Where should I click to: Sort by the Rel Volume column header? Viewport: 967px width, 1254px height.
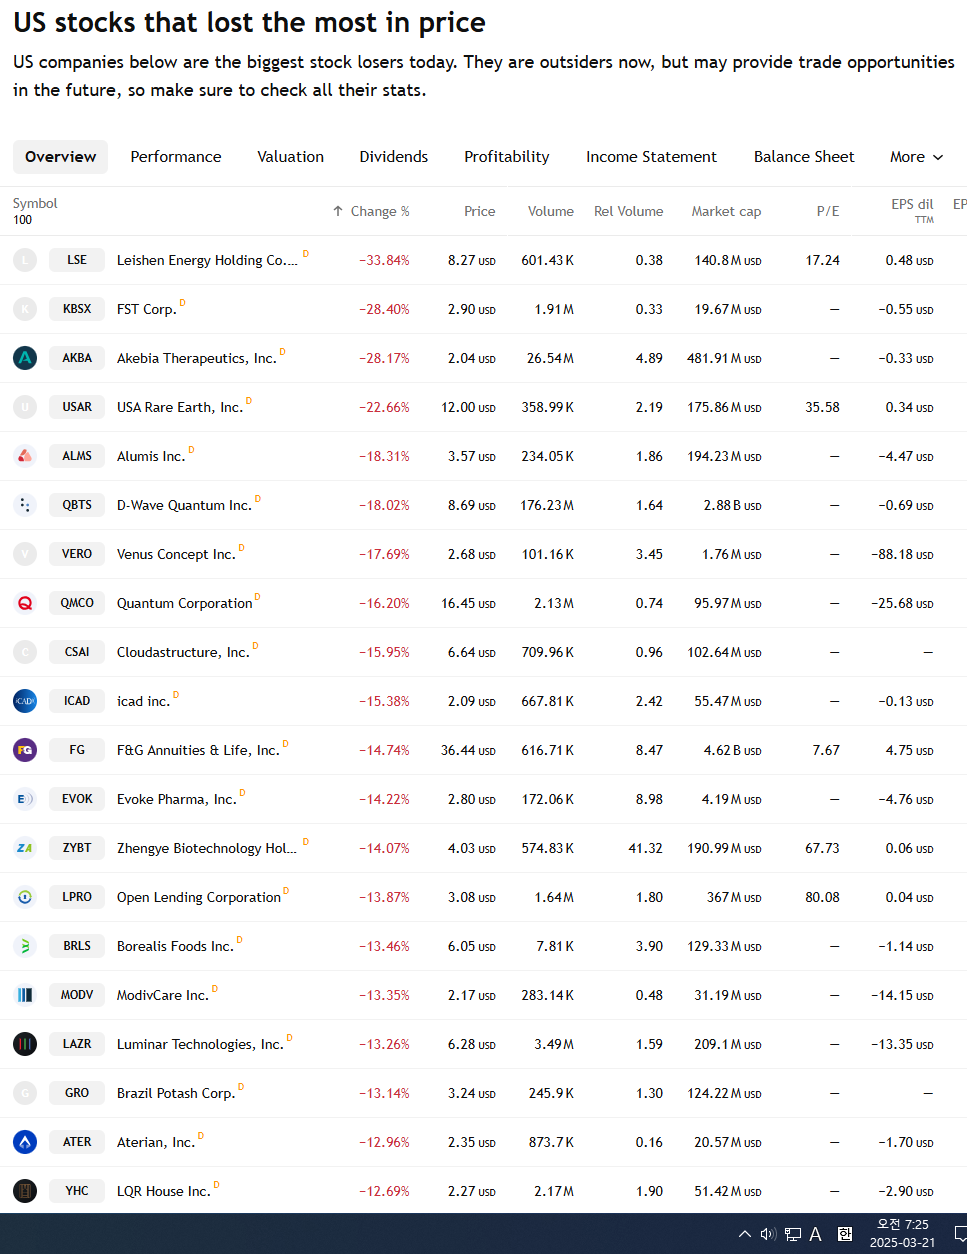[x=628, y=211]
